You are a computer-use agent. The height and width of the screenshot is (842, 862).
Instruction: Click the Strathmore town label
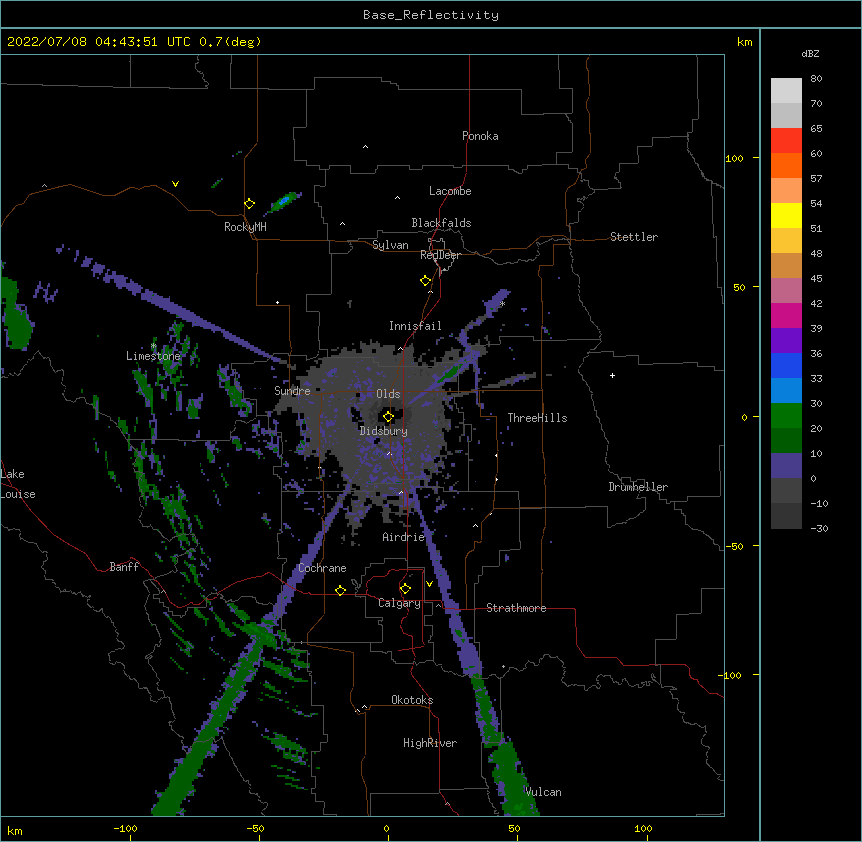point(516,608)
